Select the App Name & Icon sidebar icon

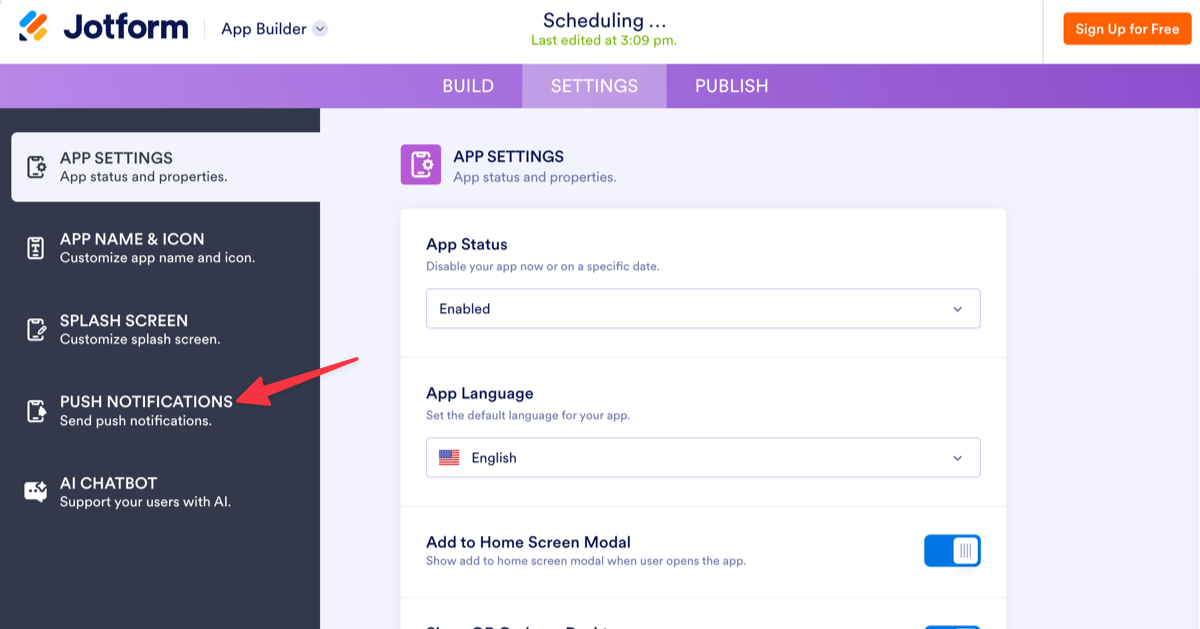pyautogui.click(x=37, y=246)
